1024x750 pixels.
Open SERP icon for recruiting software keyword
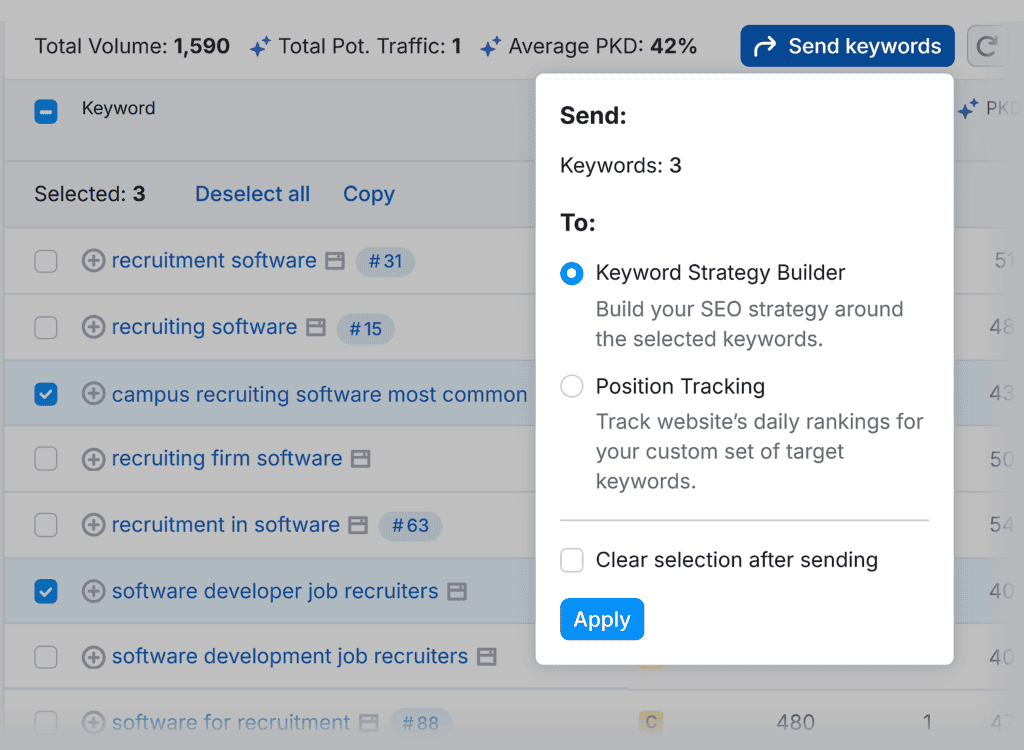pyautogui.click(x=316, y=327)
